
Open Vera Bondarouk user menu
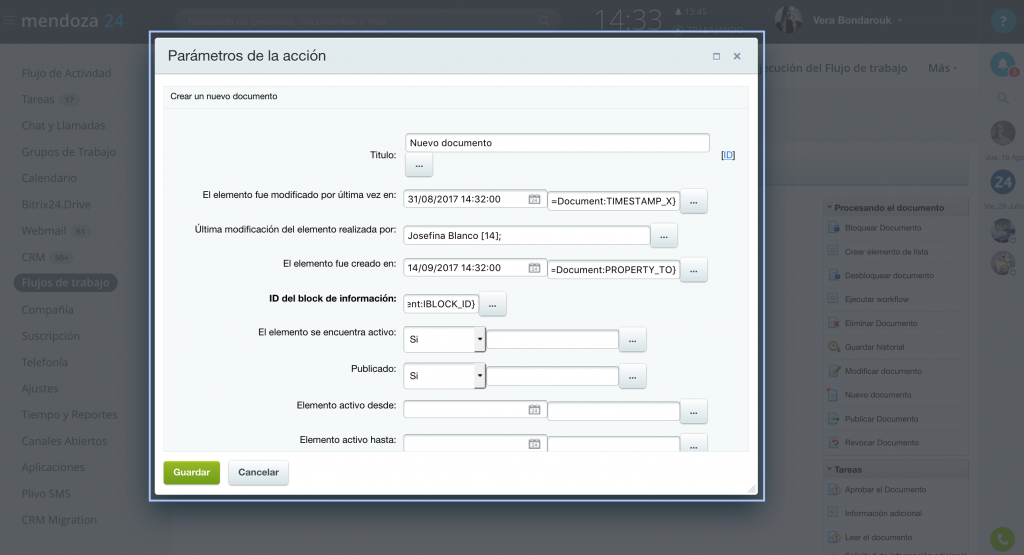tap(857, 20)
